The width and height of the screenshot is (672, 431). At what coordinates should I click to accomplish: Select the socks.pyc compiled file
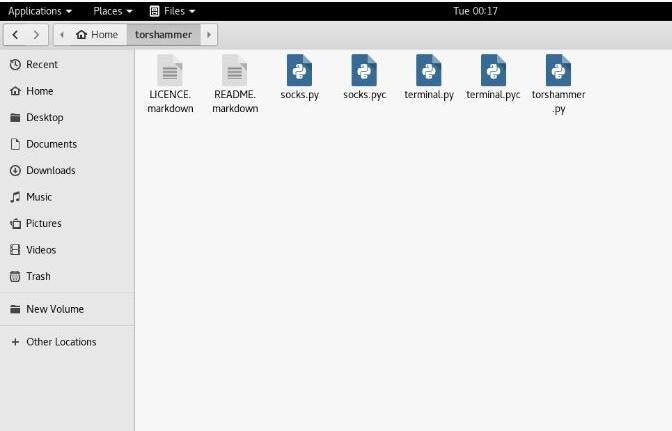coord(364,72)
